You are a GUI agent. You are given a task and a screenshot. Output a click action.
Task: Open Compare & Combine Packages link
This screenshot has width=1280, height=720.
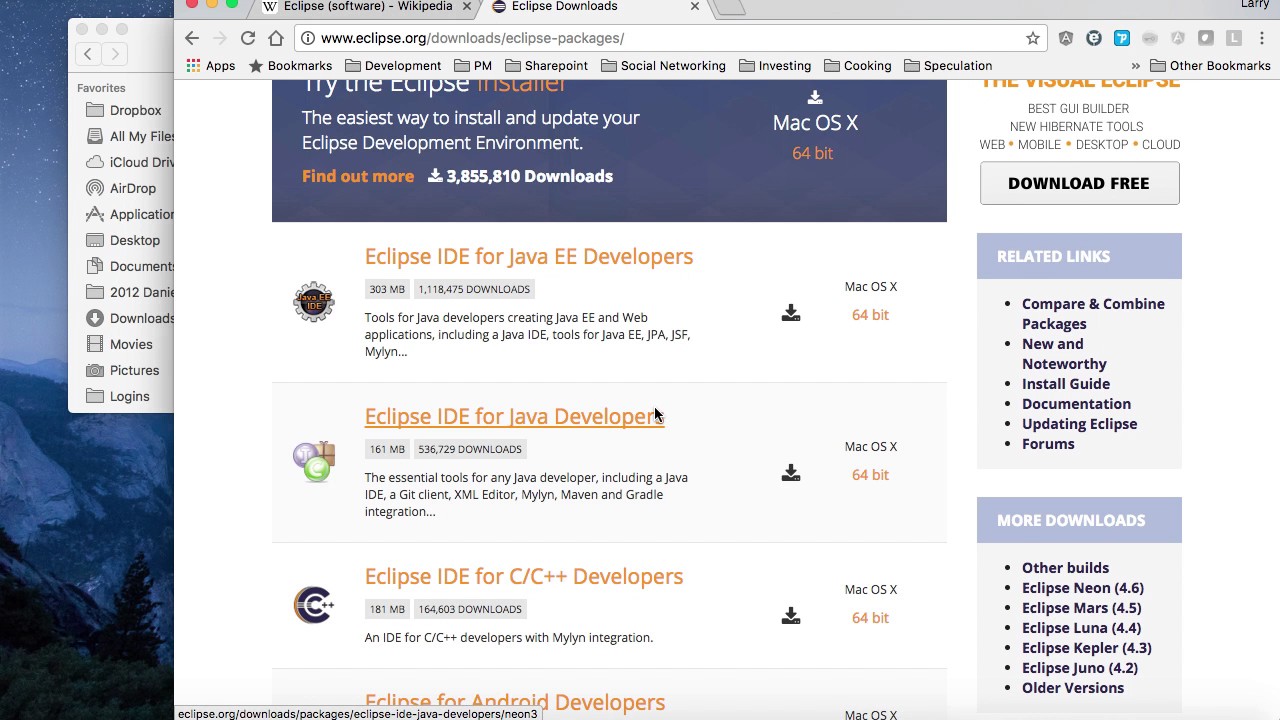click(1093, 313)
